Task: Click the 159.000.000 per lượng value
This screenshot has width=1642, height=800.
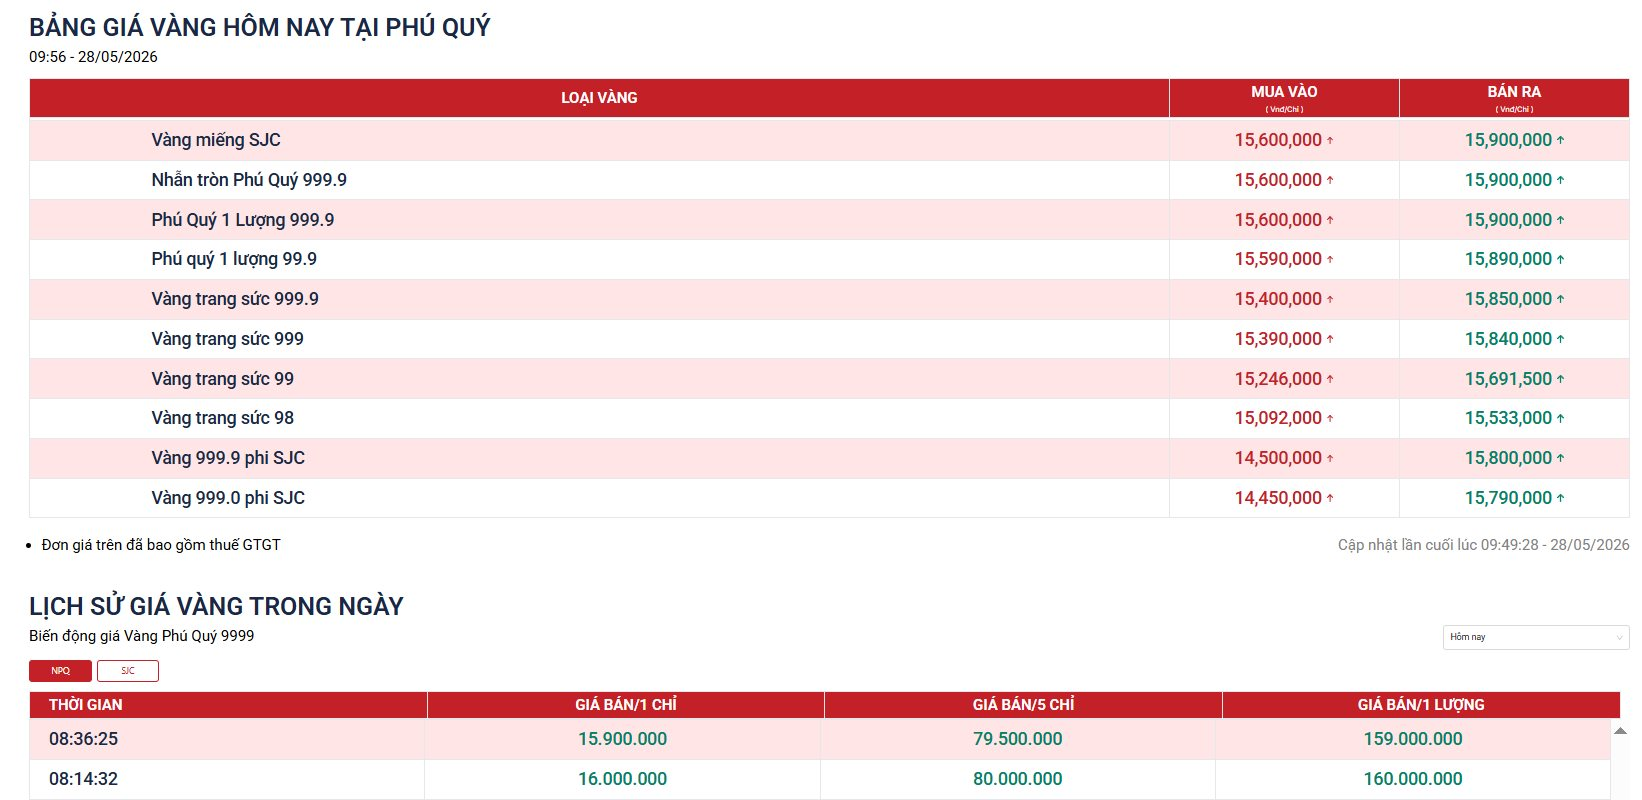Action: click(1413, 739)
